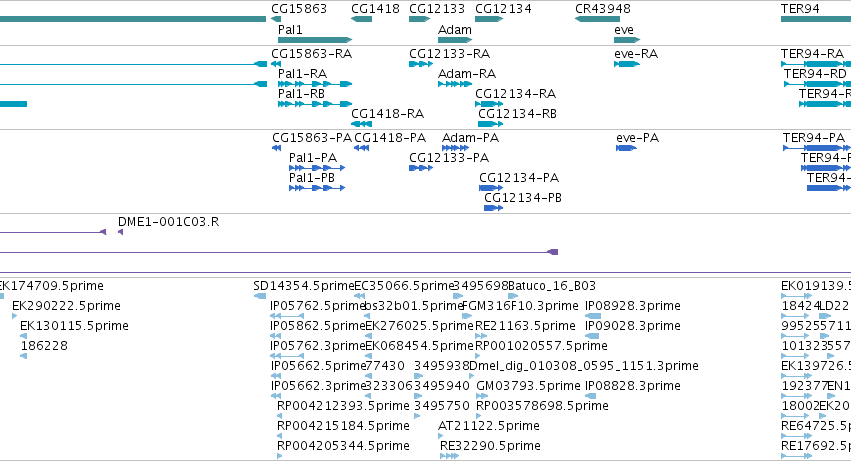Open EST RP004212393.5prime
The height and width of the screenshot is (461, 851).
[343, 406]
